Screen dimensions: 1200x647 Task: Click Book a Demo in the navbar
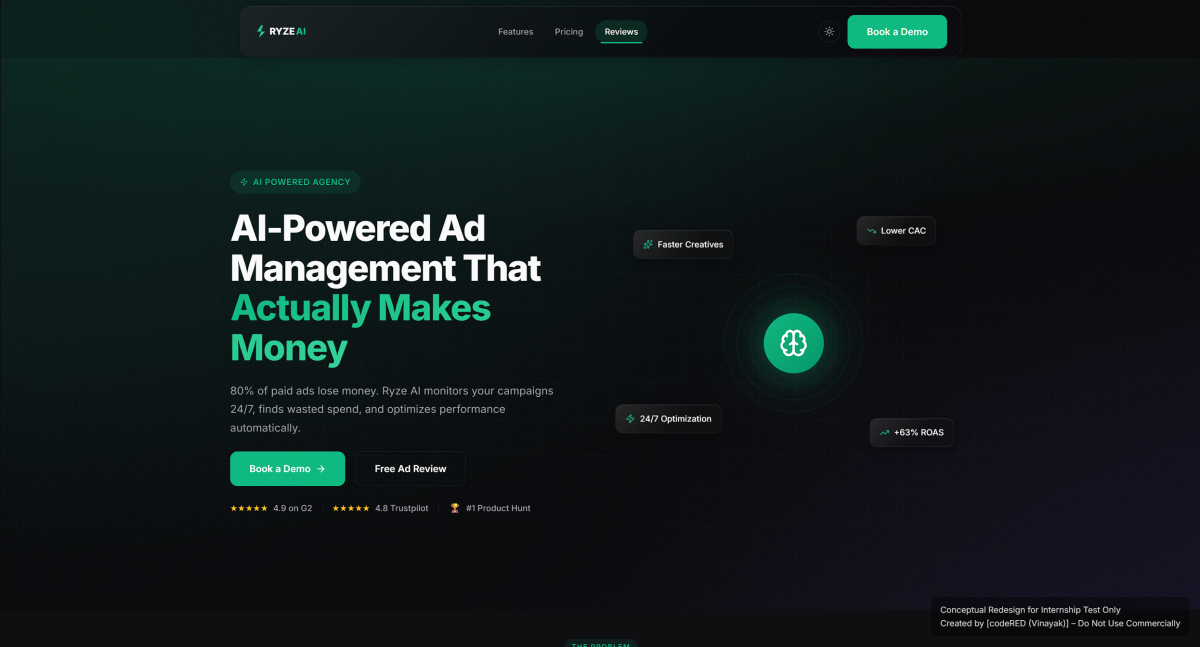897,32
